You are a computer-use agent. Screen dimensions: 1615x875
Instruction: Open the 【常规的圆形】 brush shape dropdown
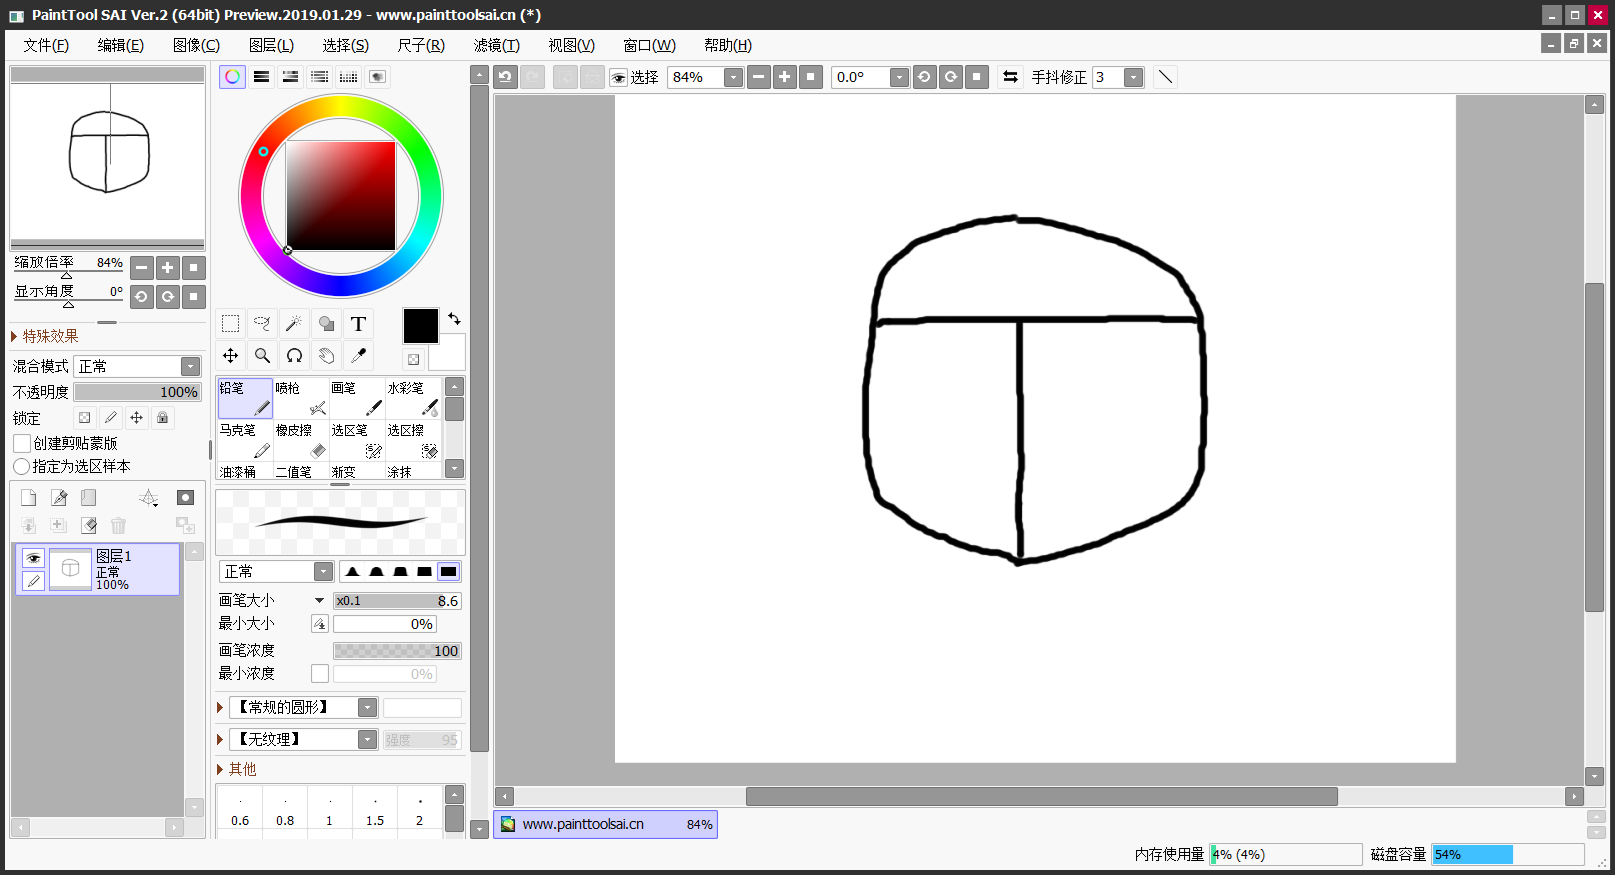pyautogui.click(x=304, y=707)
